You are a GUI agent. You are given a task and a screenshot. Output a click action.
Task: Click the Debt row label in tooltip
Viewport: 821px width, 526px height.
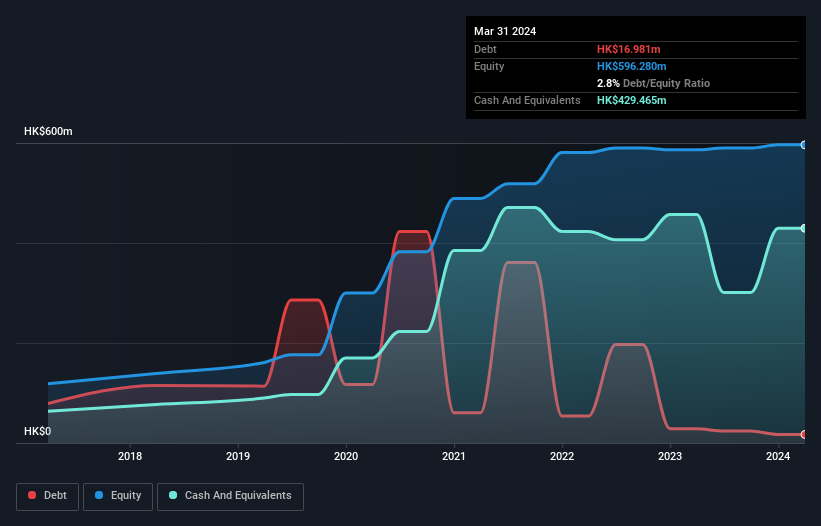pyautogui.click(x=485, y=49)
